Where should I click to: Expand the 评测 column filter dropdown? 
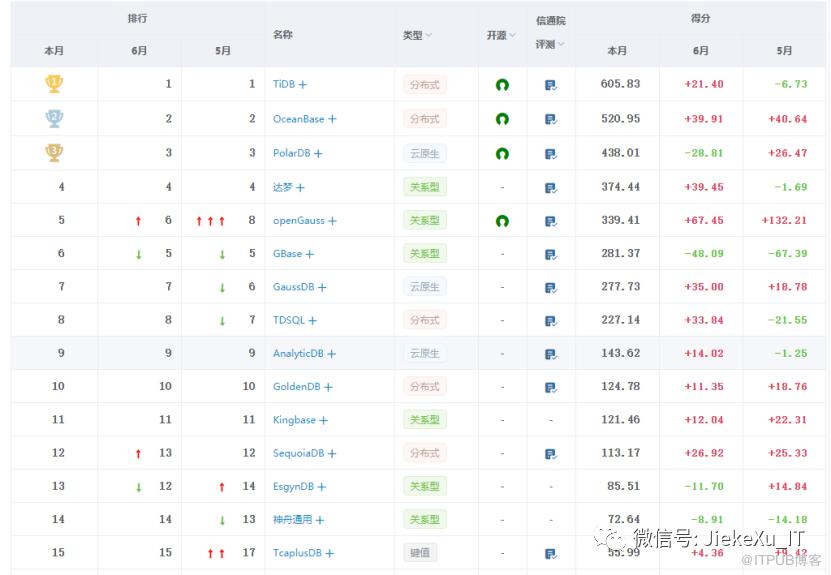pyautogui.click(x=561, y=45)
